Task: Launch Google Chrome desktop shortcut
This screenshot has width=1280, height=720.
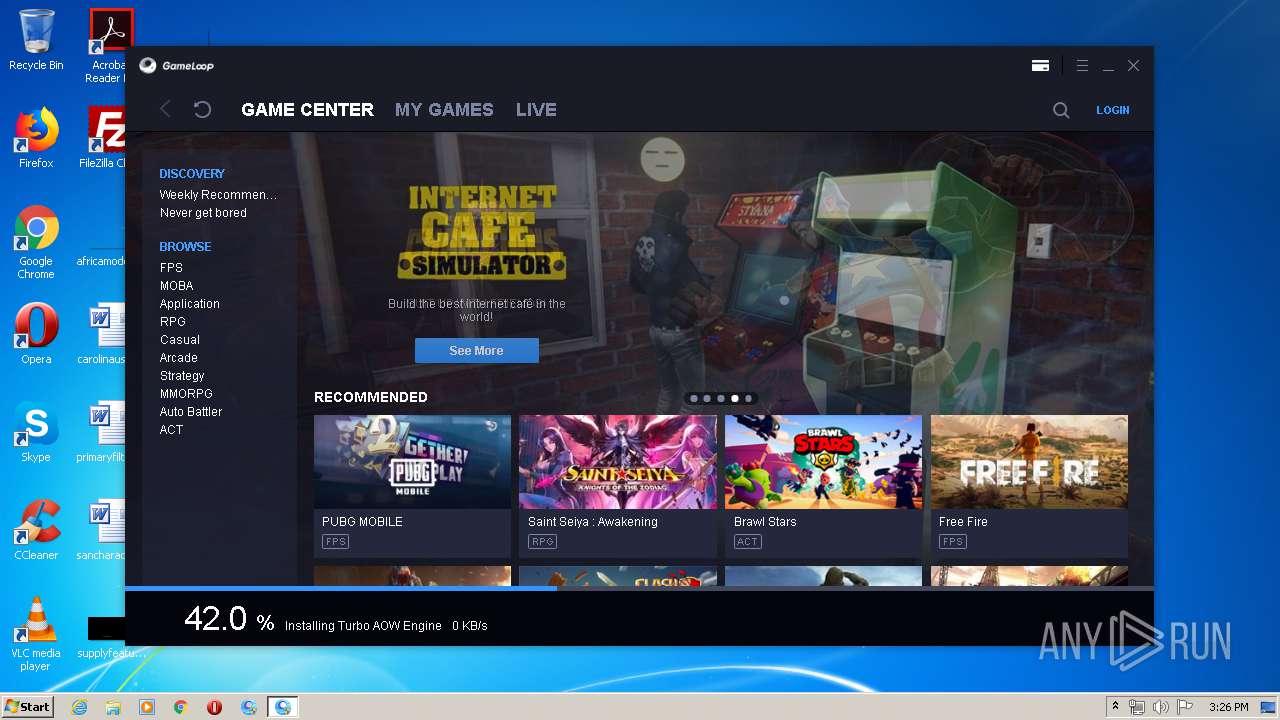Action: click(36, 242)
